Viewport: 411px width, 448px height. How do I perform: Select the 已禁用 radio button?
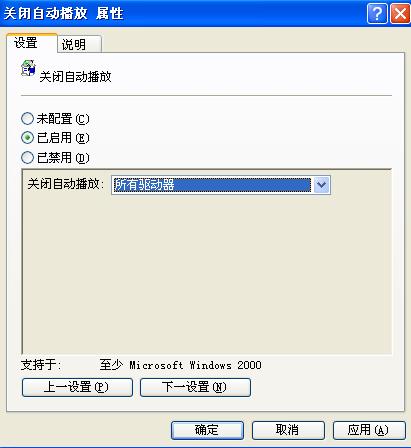27,157
